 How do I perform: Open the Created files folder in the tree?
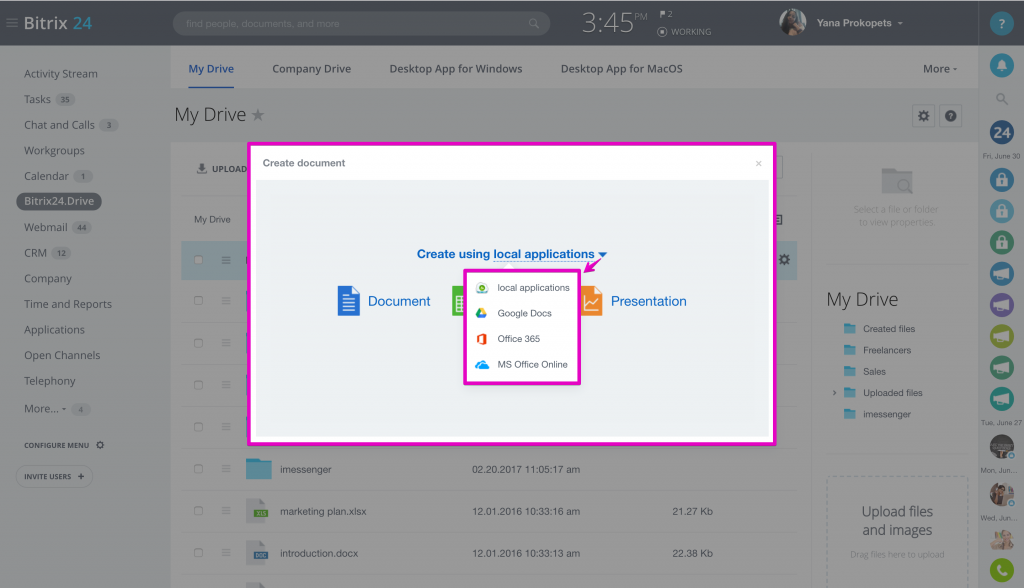coord(889,329)
